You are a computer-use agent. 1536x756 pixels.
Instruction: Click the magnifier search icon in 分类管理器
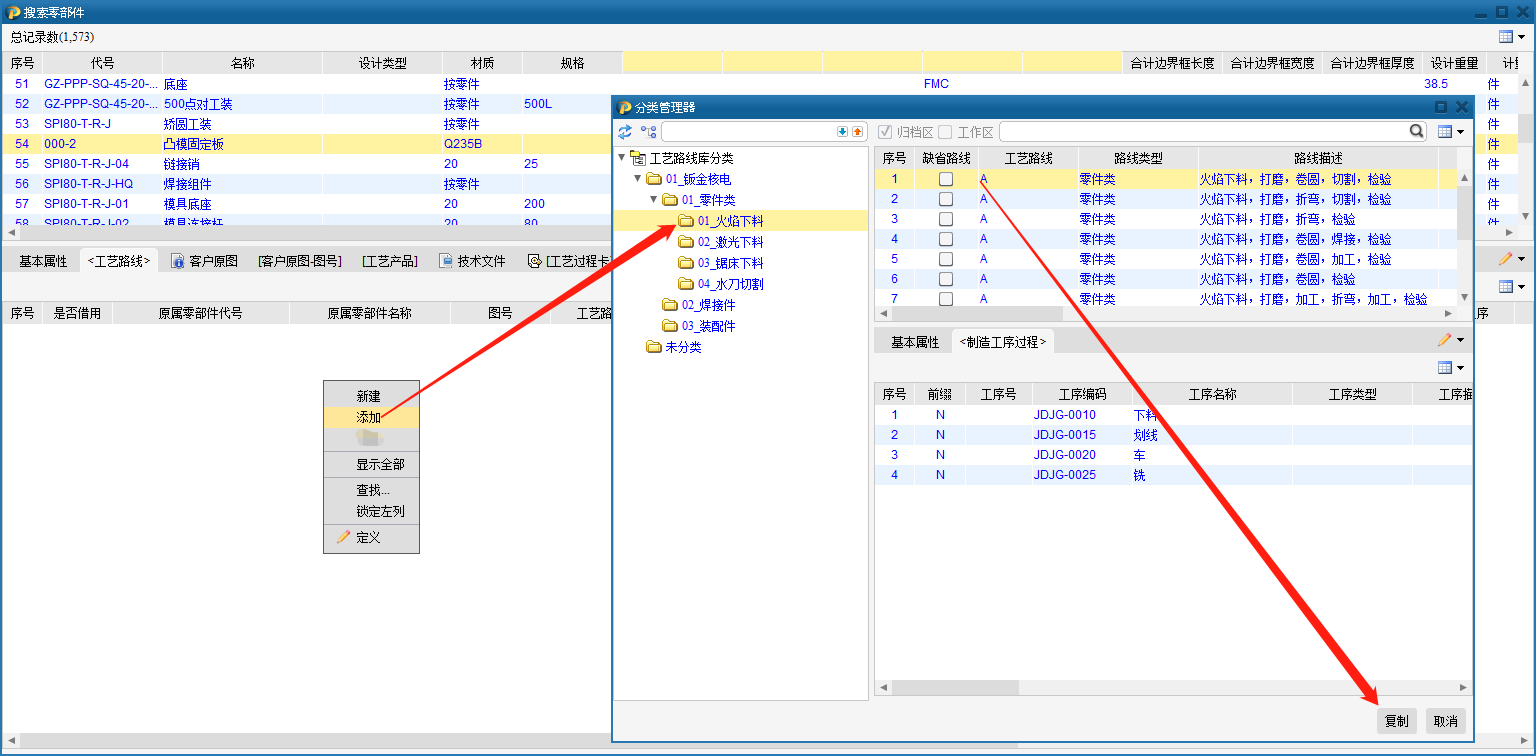(1416, 131)
